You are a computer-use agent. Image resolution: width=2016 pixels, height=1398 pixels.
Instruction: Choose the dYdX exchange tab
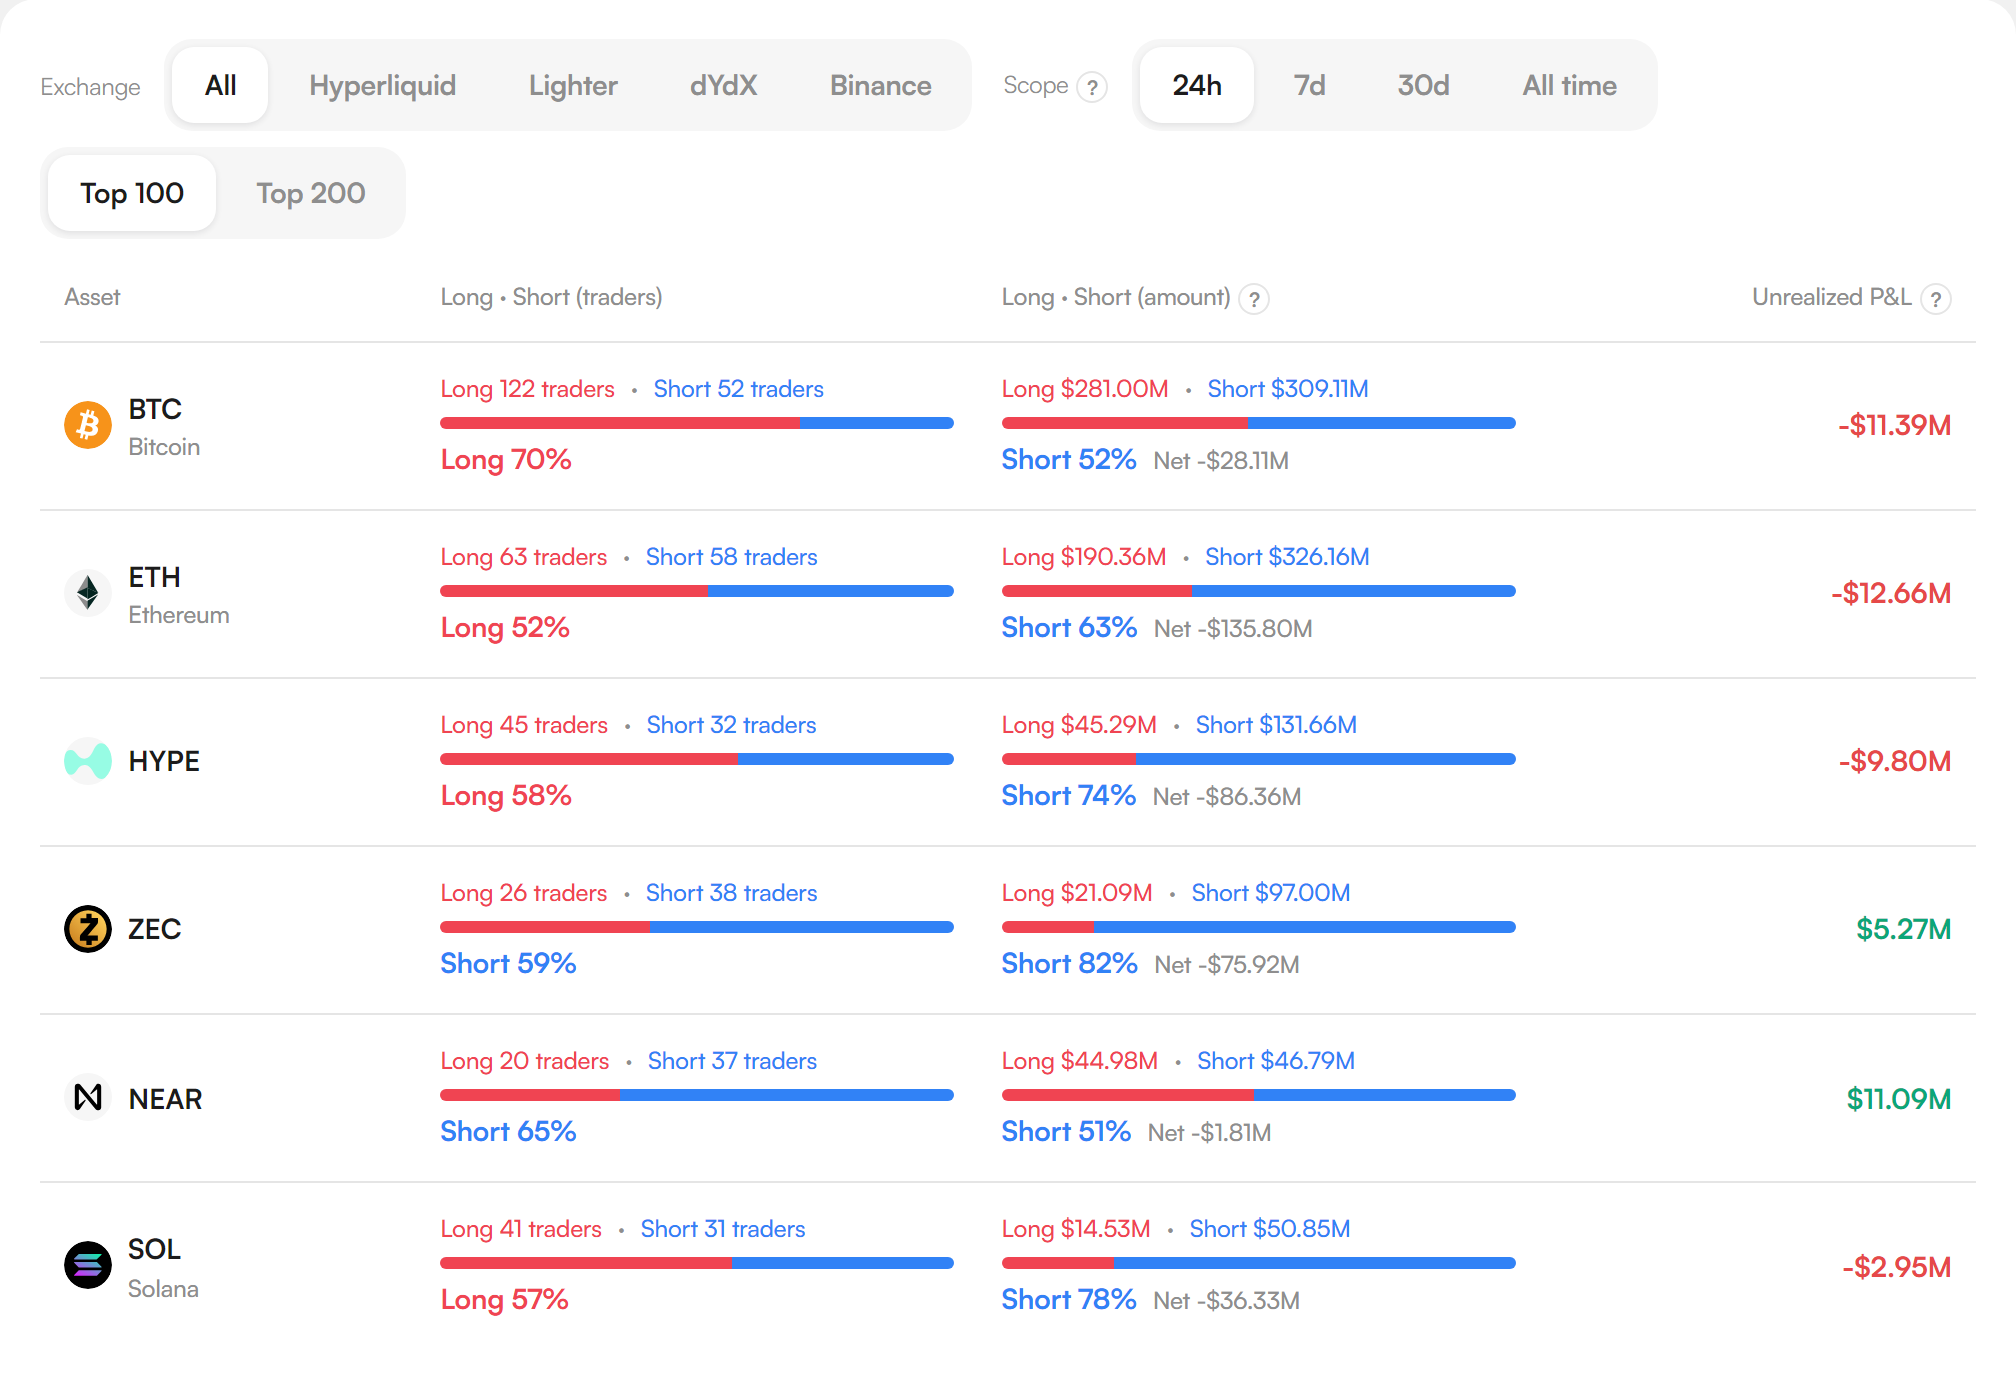723,86
